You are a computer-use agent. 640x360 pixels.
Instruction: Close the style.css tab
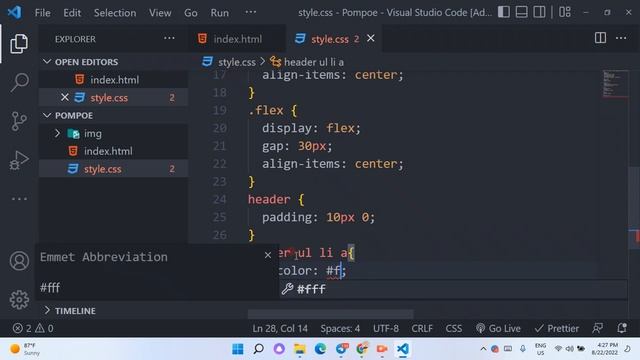[371, 38]
